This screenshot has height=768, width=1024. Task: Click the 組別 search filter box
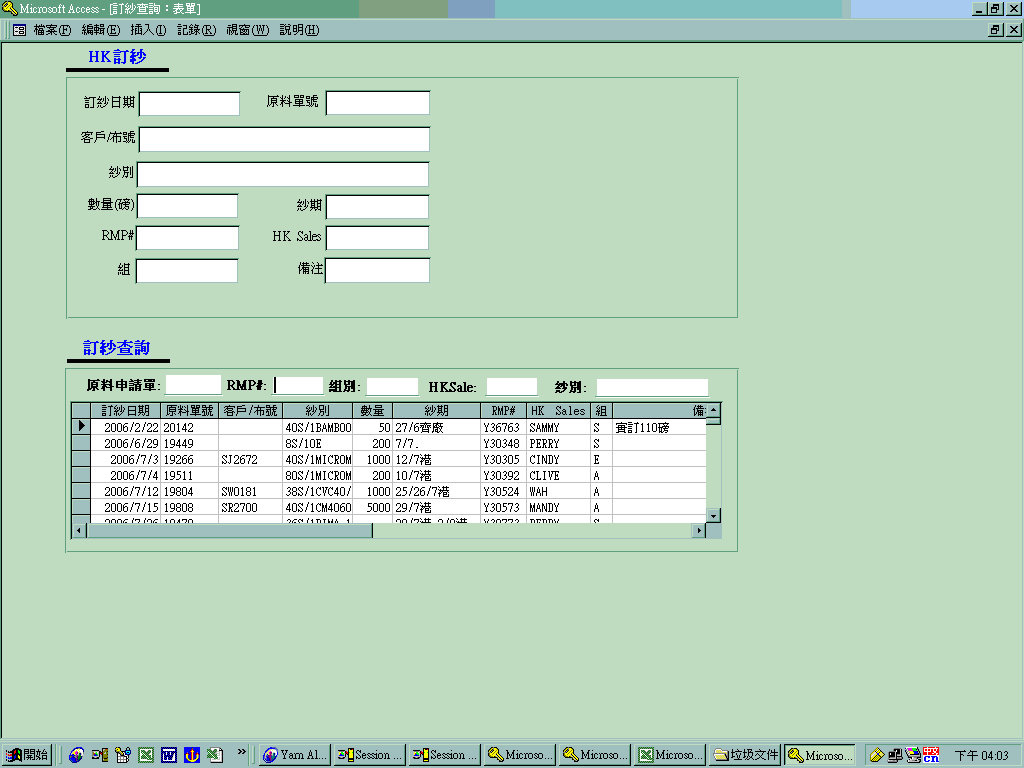392,387
